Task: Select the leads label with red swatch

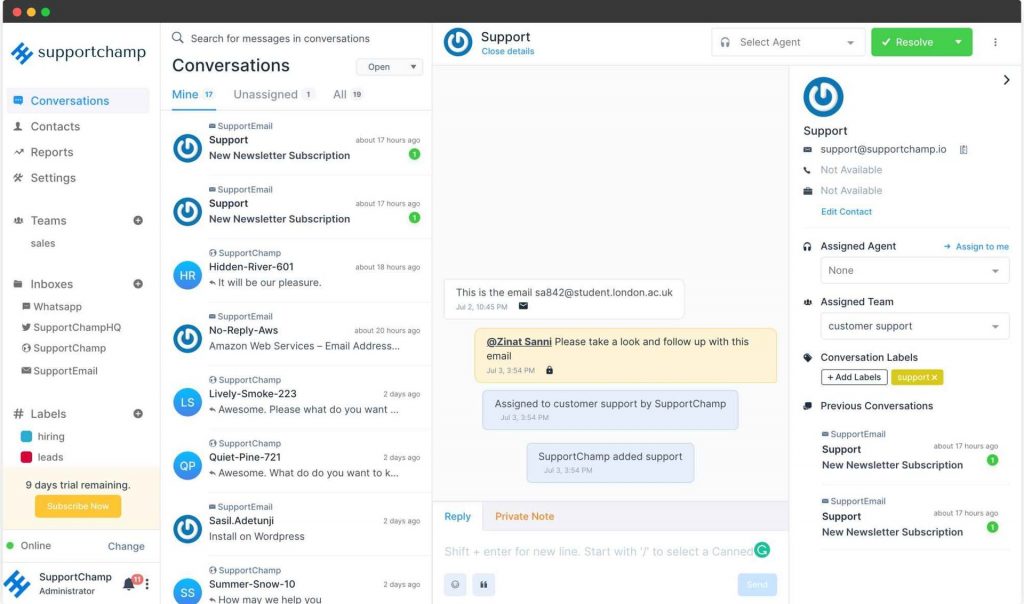Action: pyautogui.click(x=42, y=457)
